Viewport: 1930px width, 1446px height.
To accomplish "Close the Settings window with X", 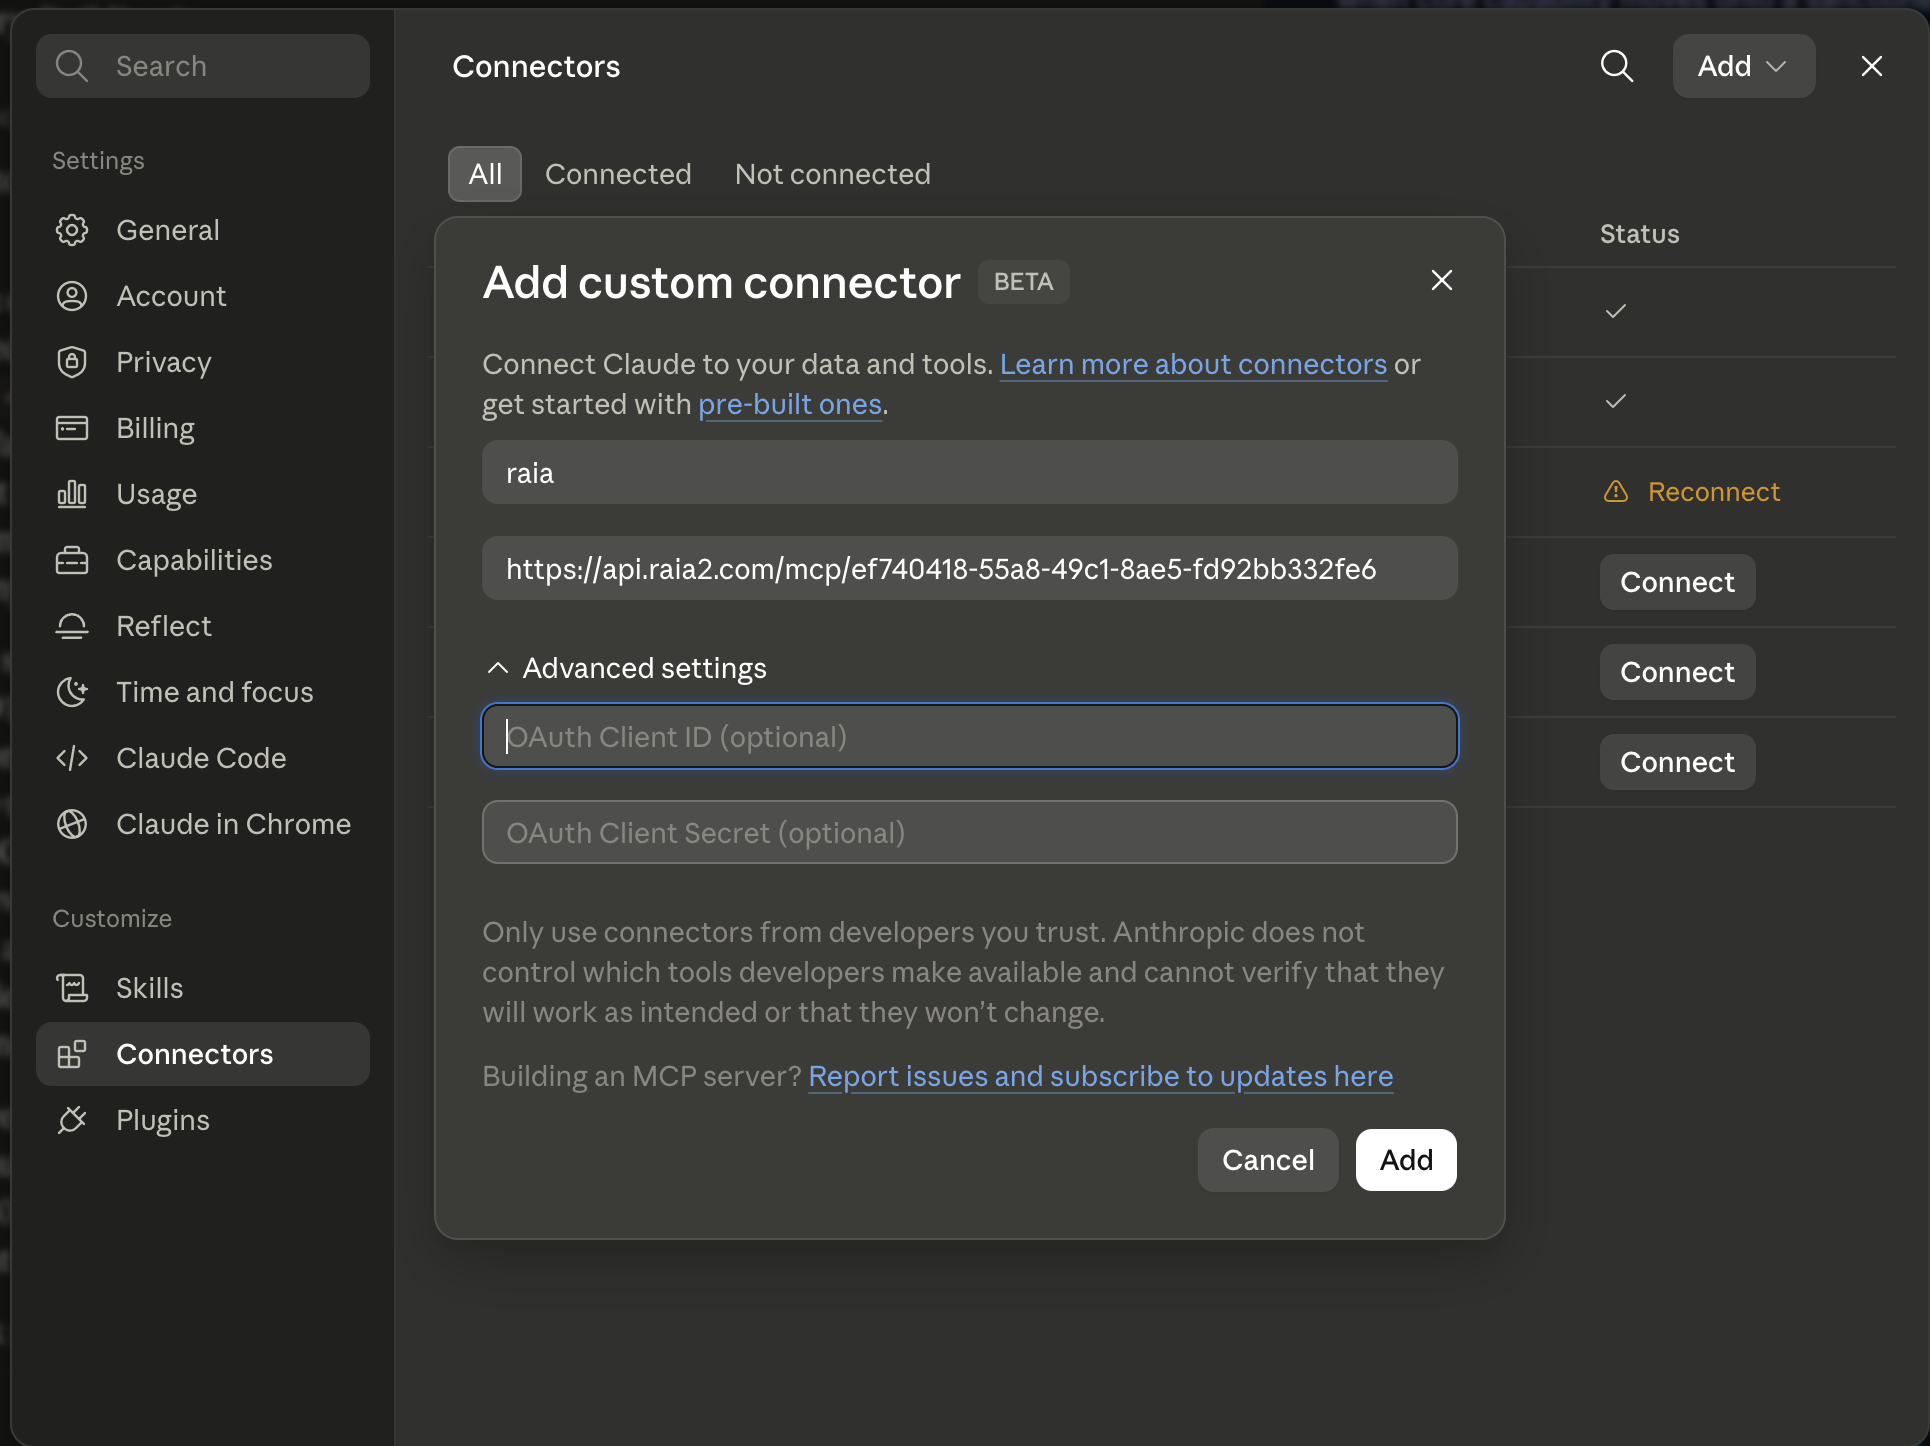I will coord(1872,66).
